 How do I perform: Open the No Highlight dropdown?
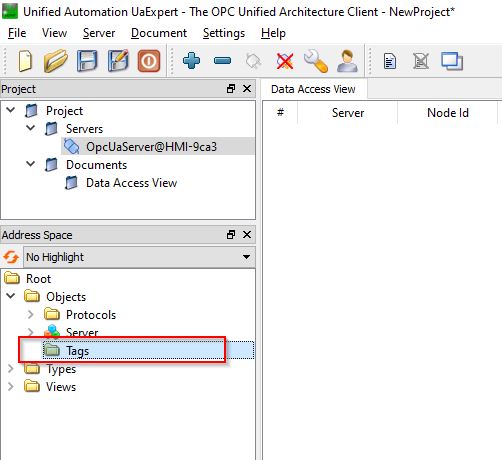[139, 257]
